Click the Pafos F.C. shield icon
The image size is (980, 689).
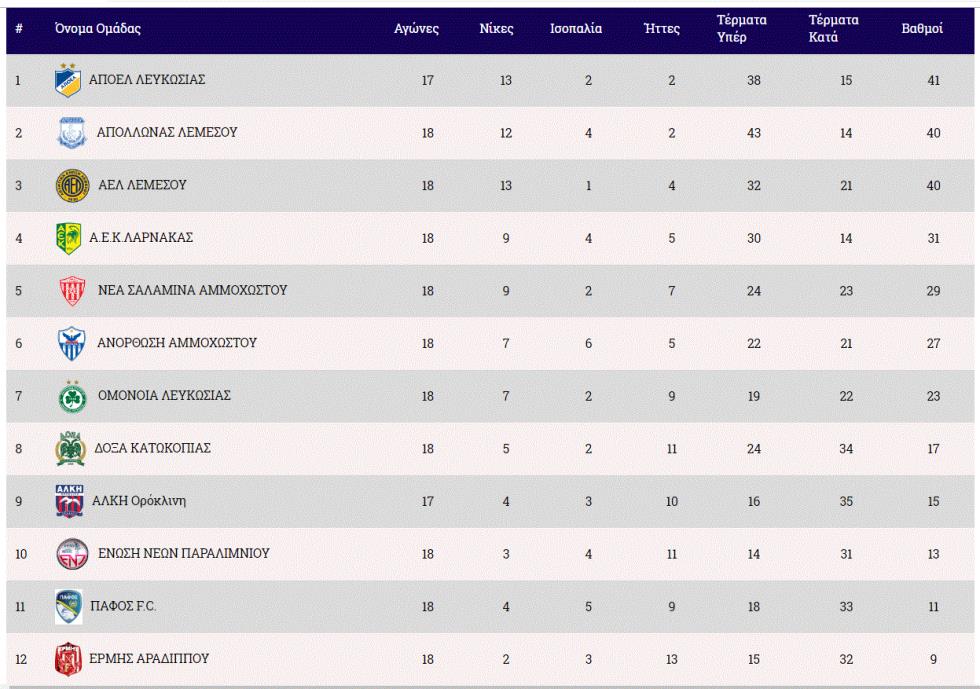point(69,607)
